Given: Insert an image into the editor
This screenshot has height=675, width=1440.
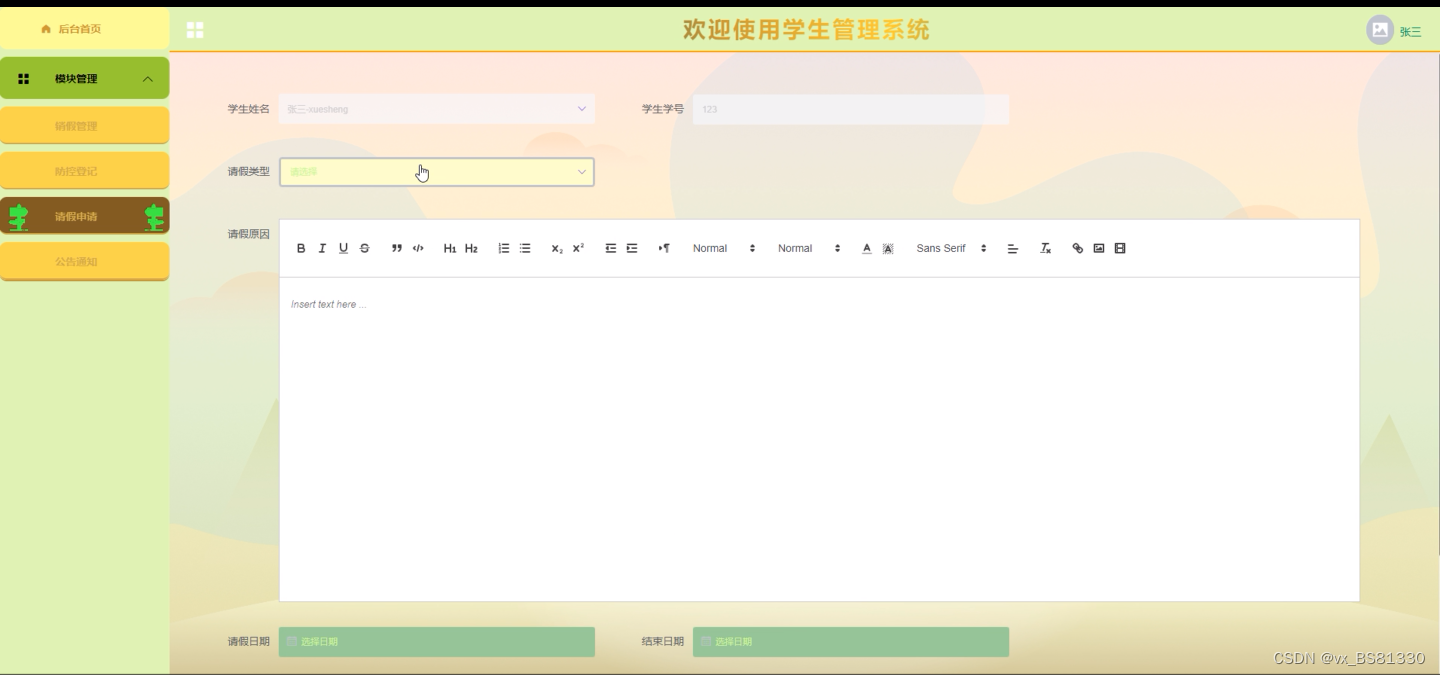Looking at the screenshot, I should (1099, 248).
